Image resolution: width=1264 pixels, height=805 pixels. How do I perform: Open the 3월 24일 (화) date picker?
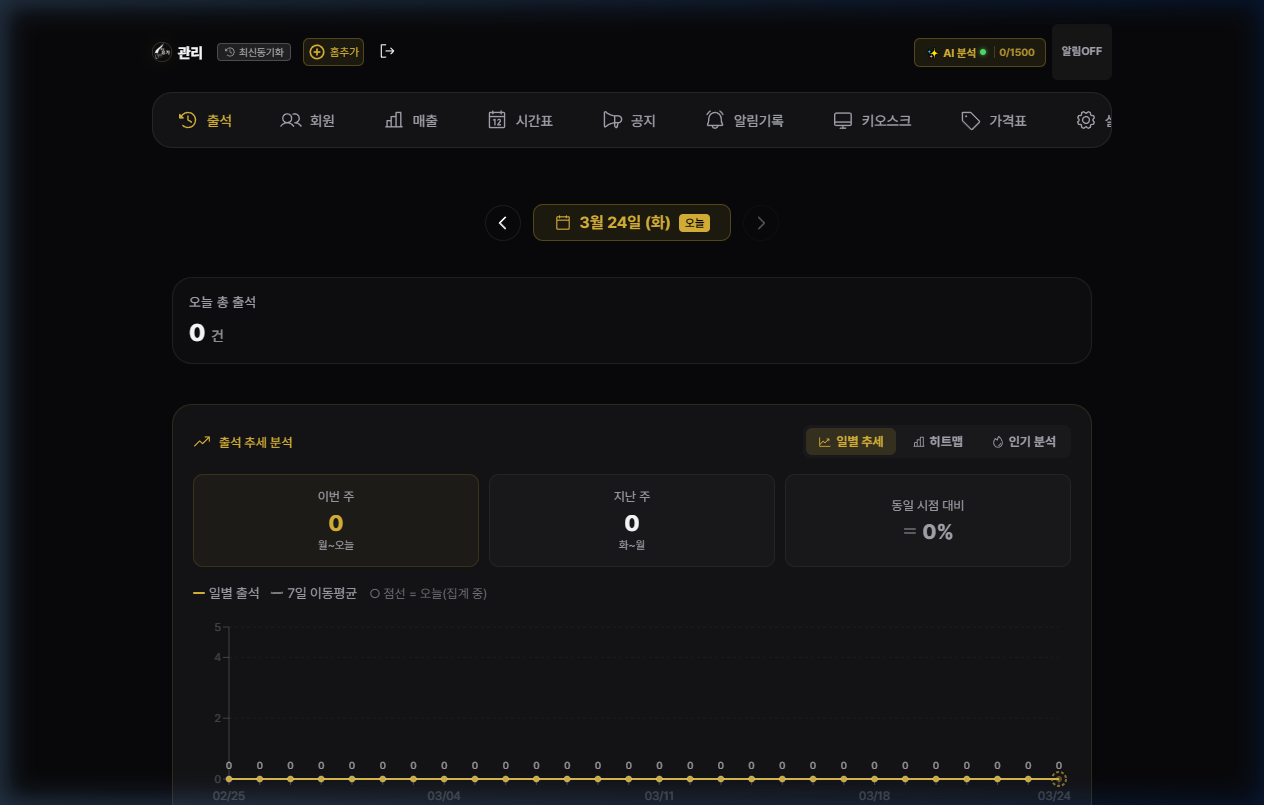pos(632,223)
